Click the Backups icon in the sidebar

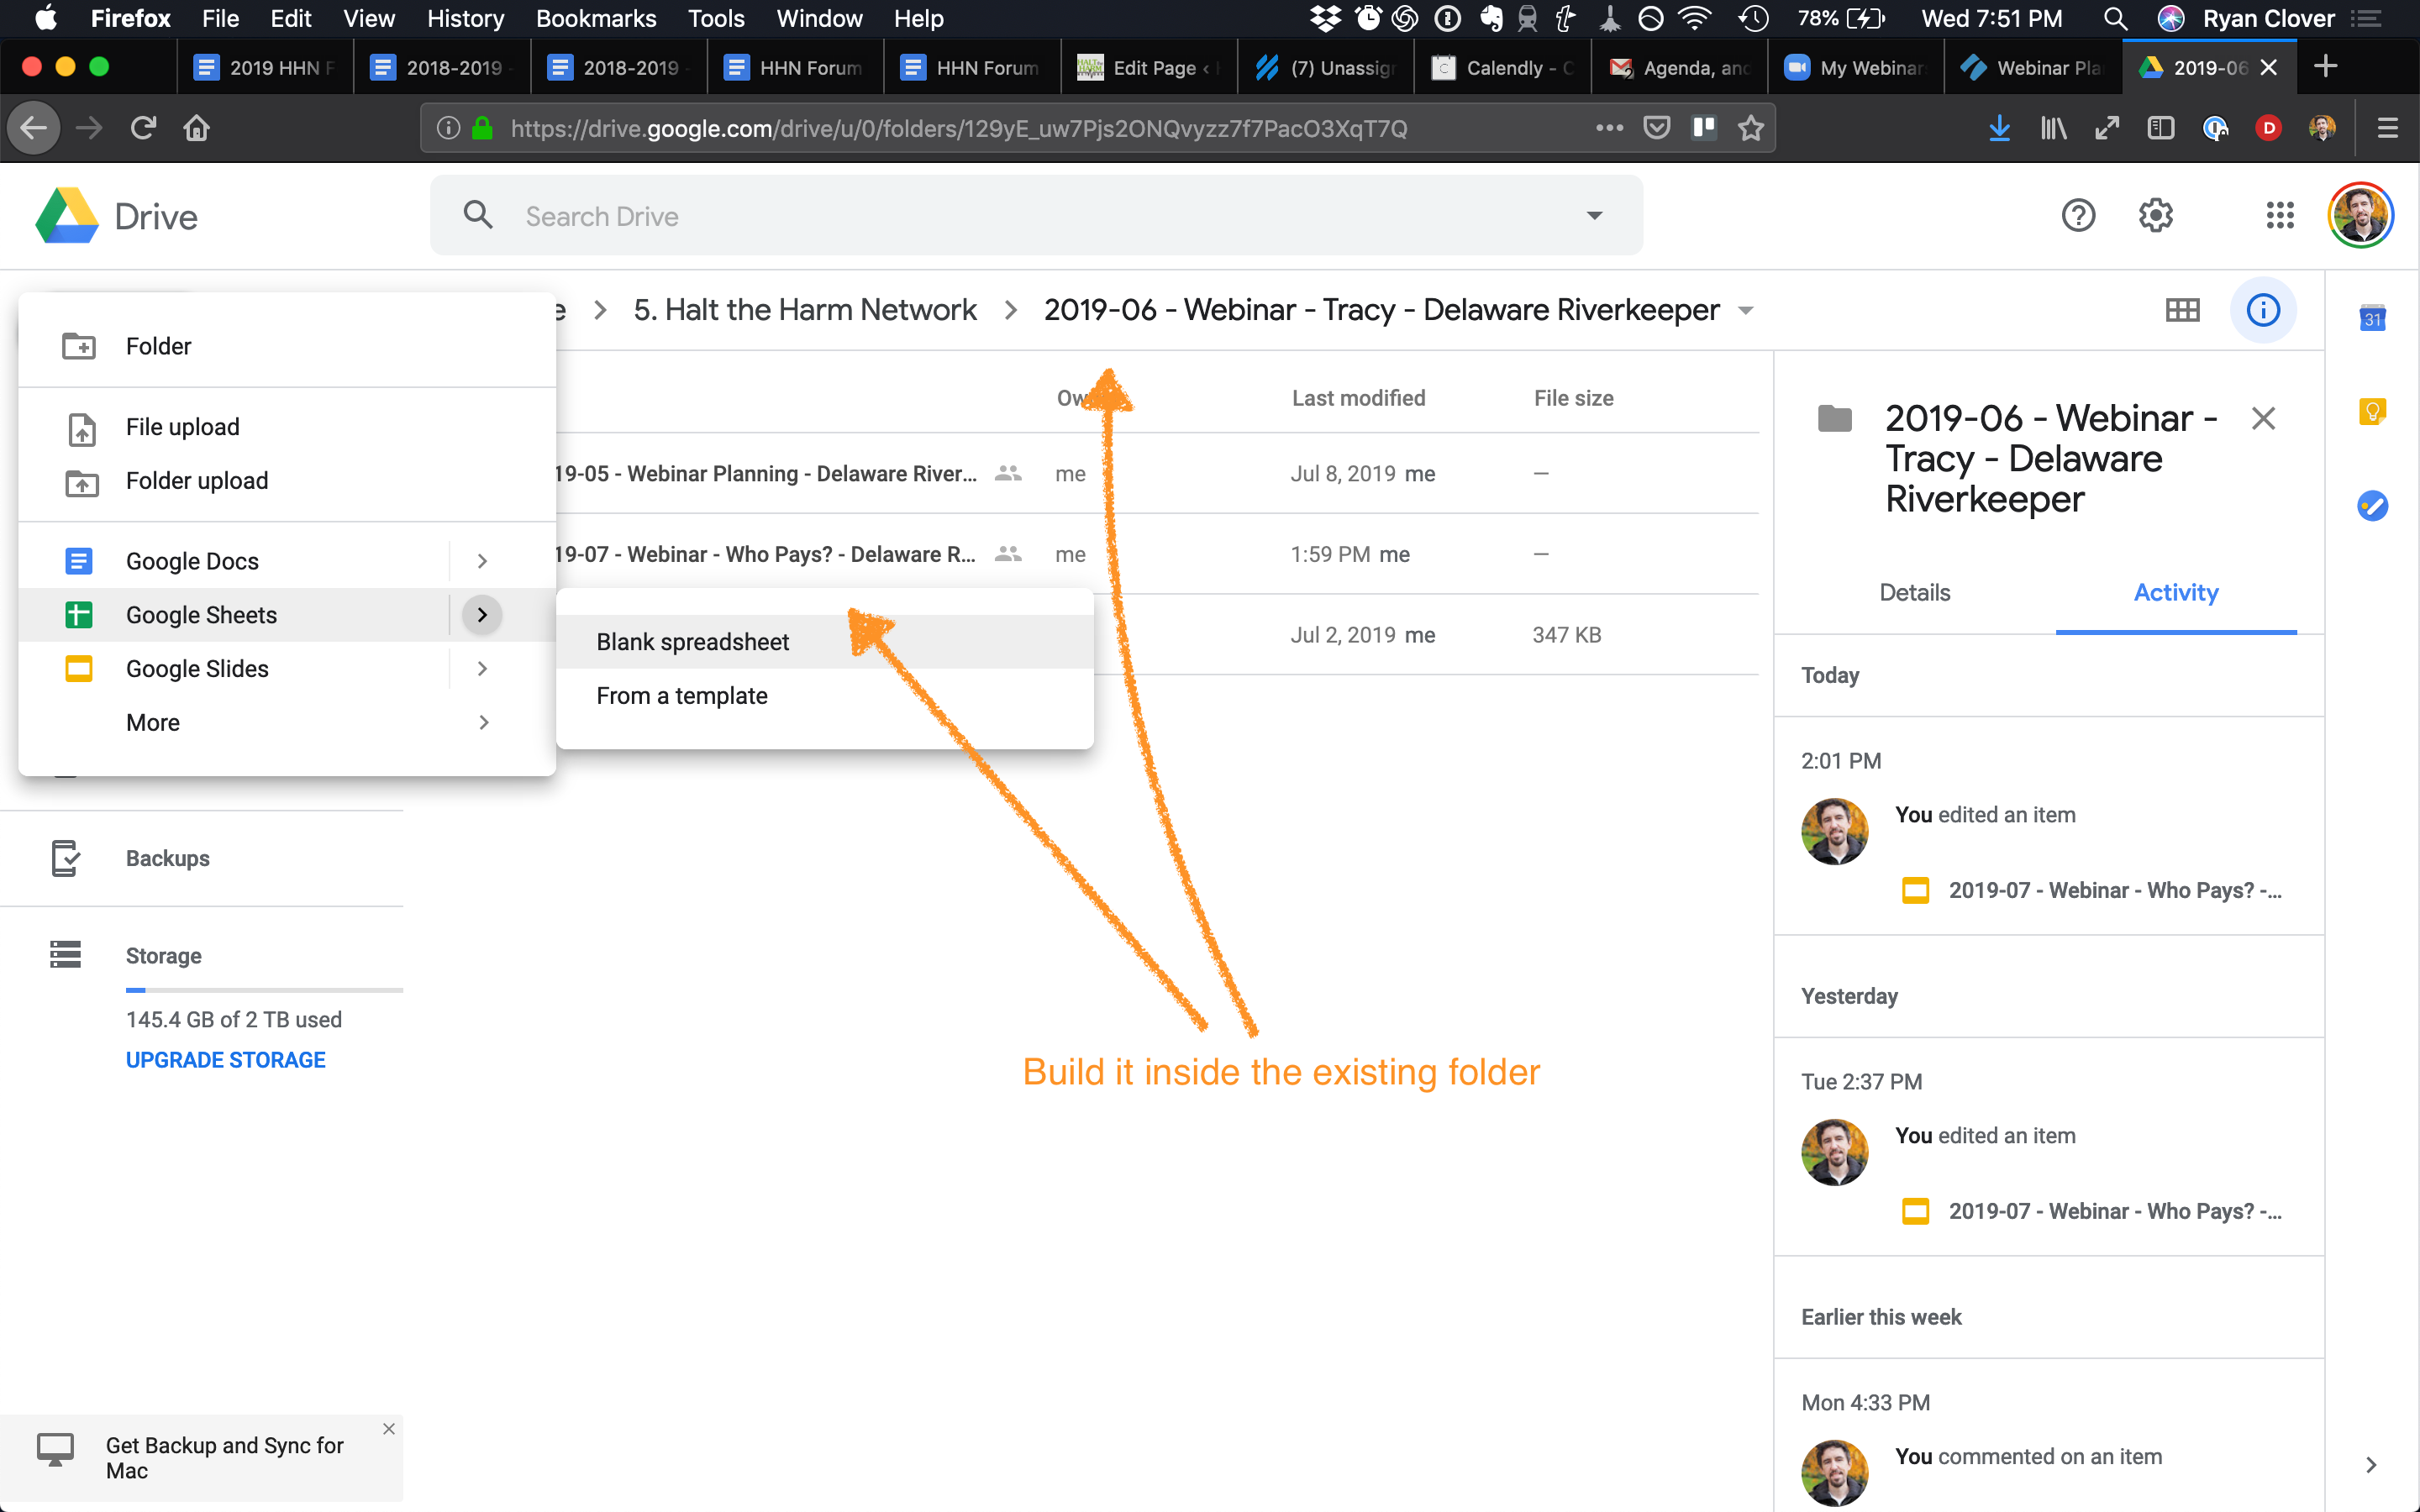[65, 858]
